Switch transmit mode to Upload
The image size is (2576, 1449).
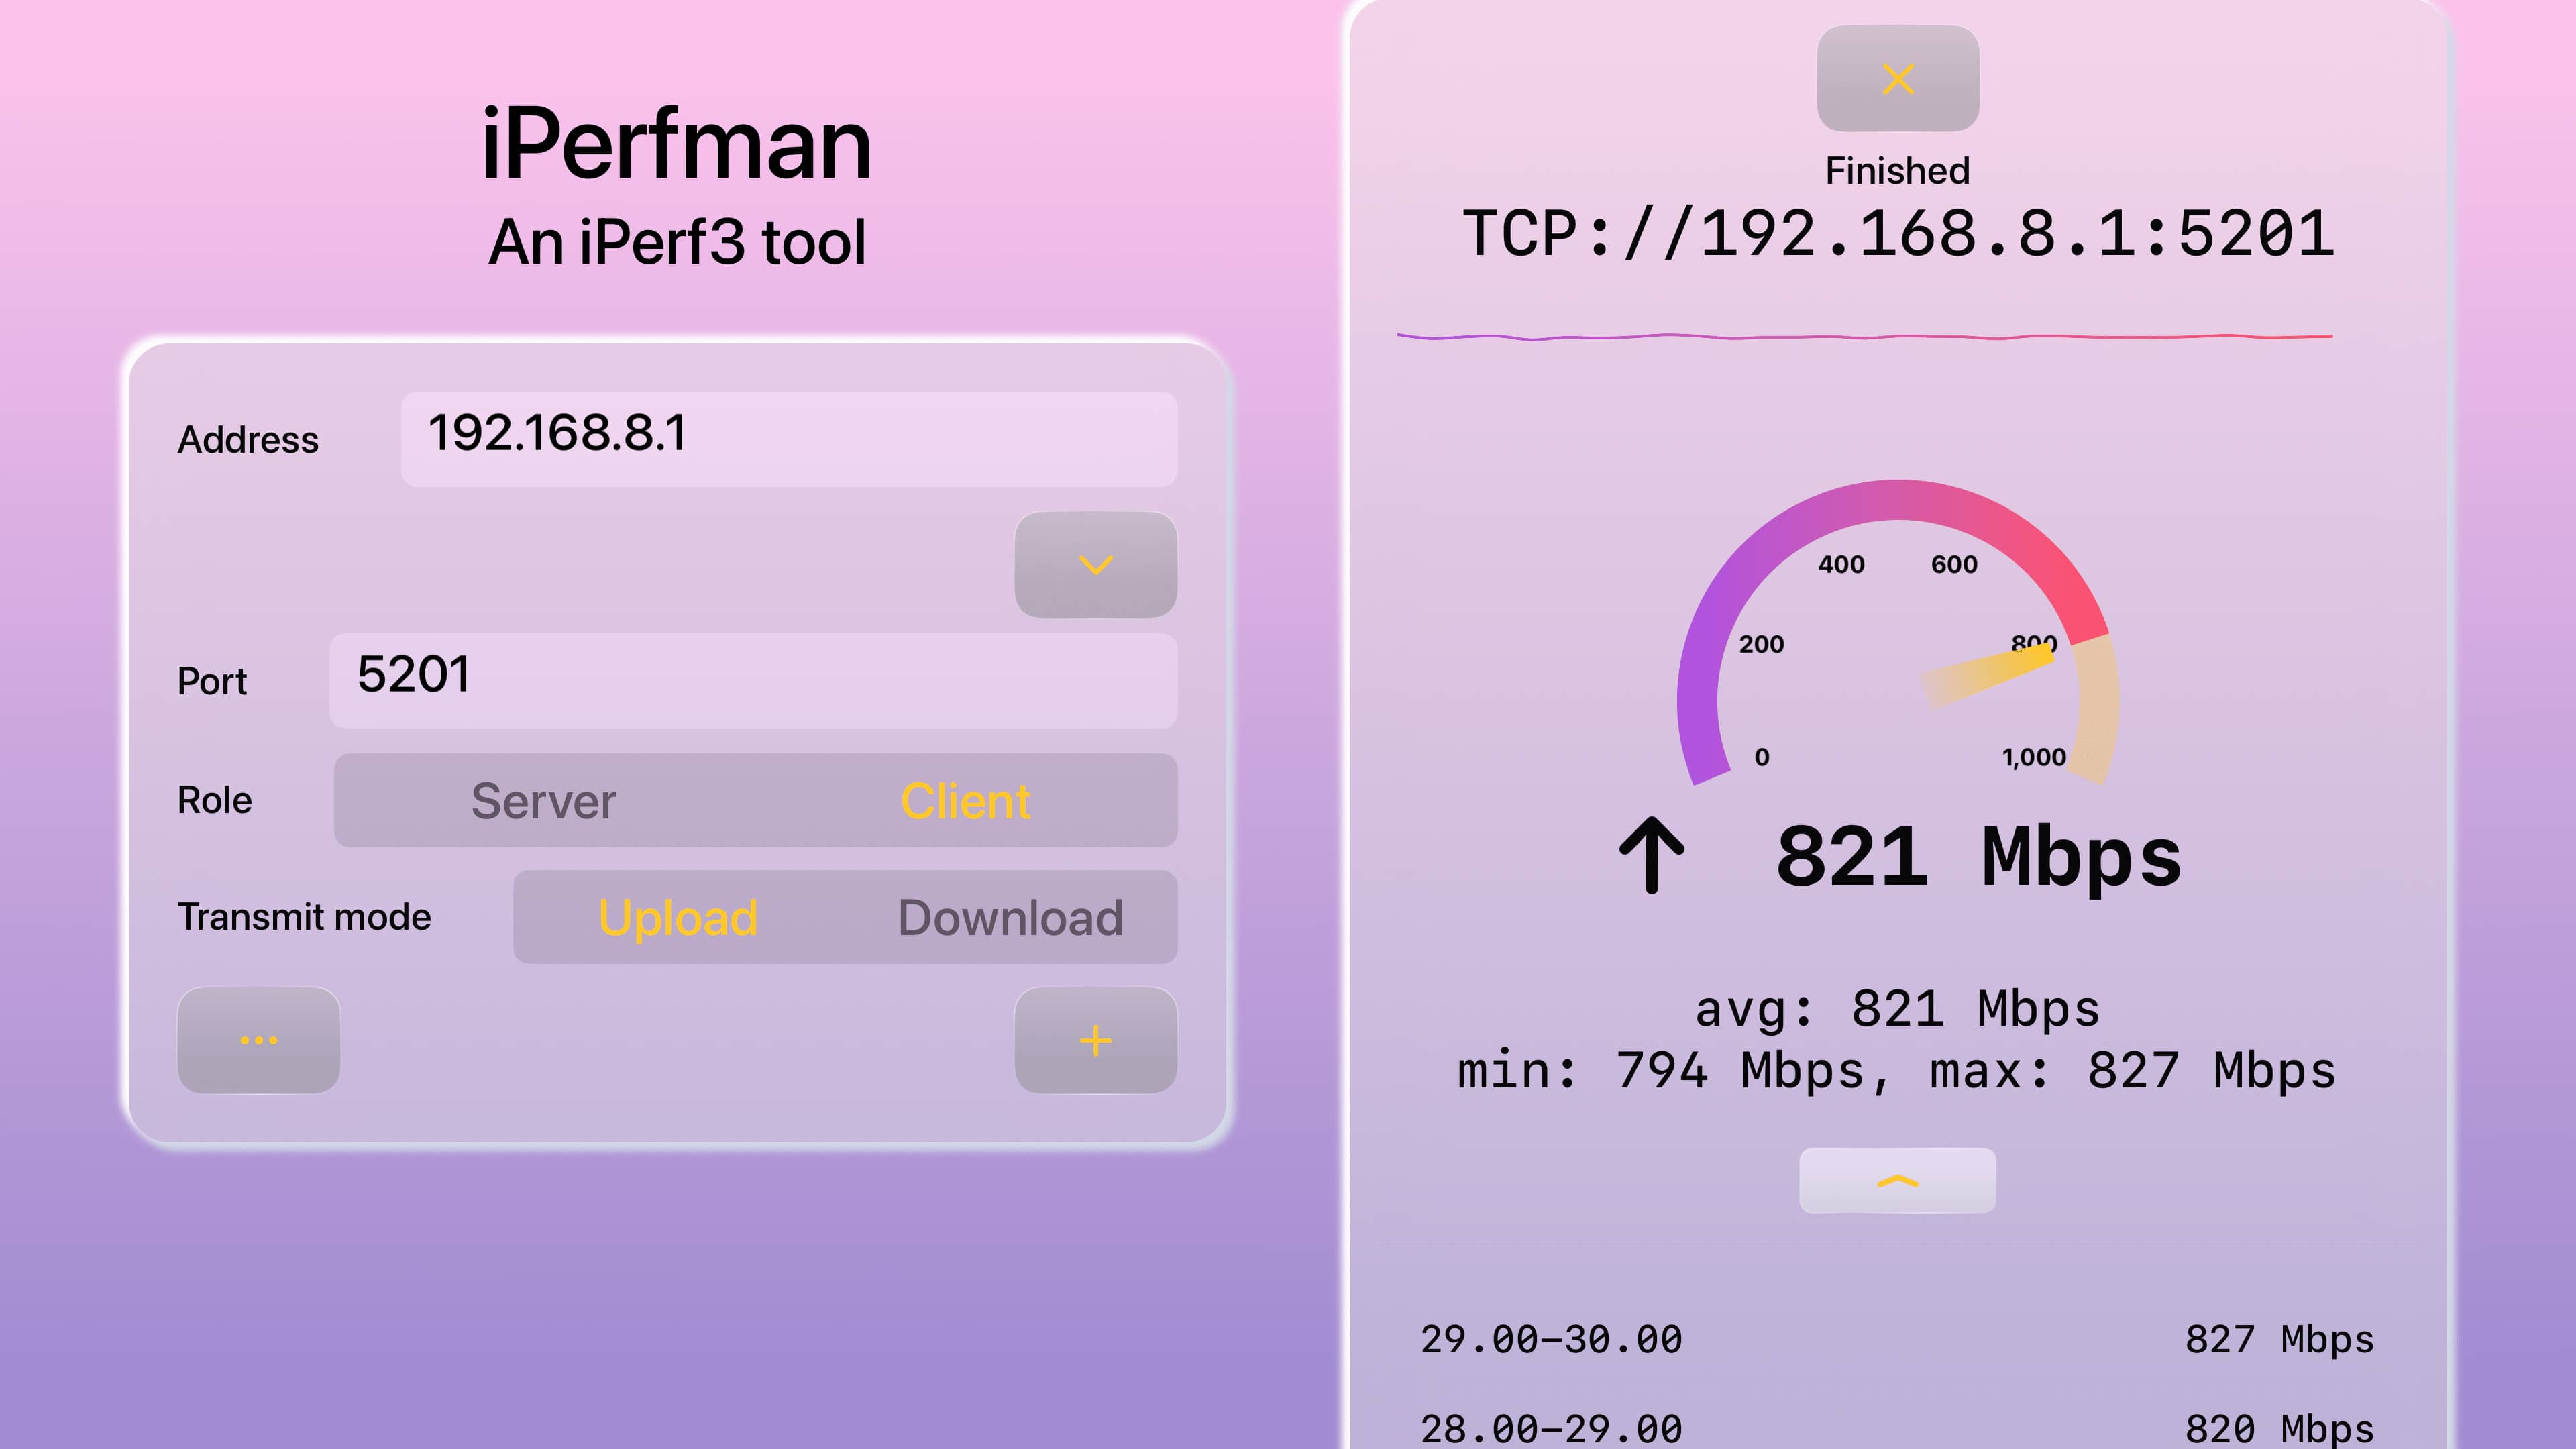coord(678,918)
